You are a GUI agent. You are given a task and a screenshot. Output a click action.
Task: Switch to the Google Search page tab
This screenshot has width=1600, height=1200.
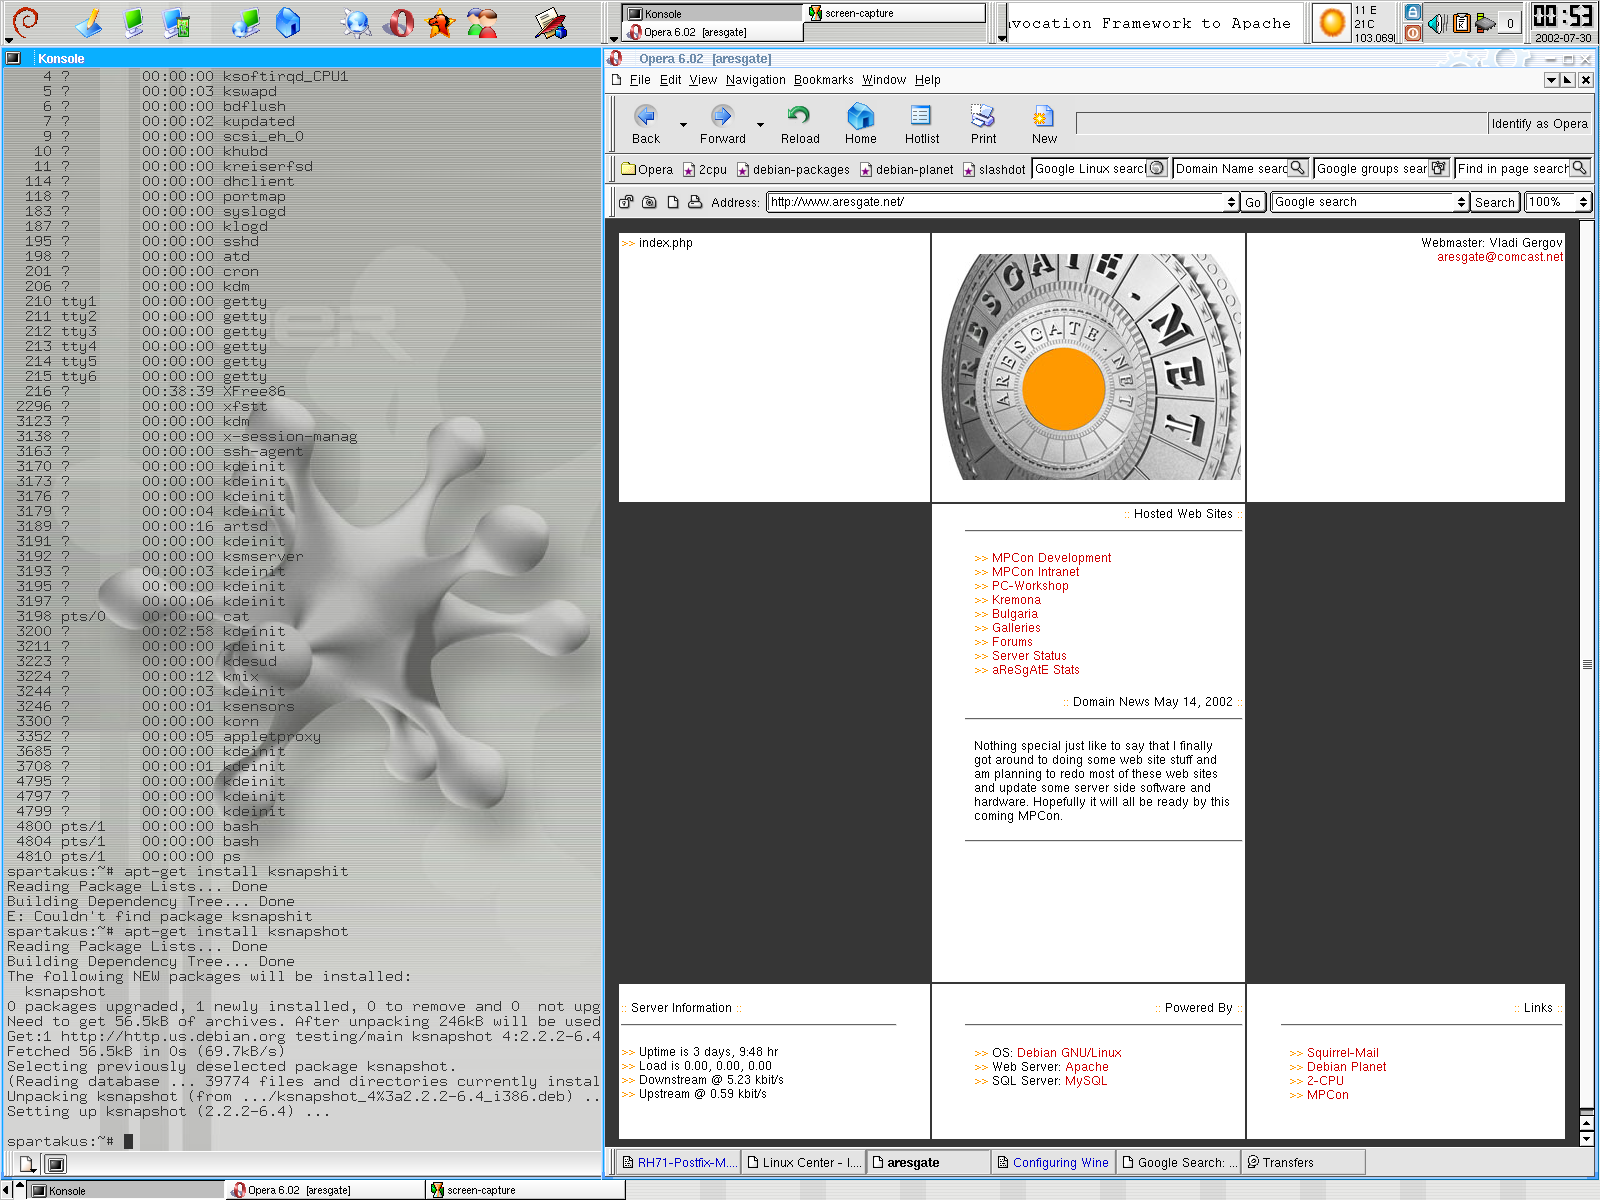[x=1179, y=1162]
